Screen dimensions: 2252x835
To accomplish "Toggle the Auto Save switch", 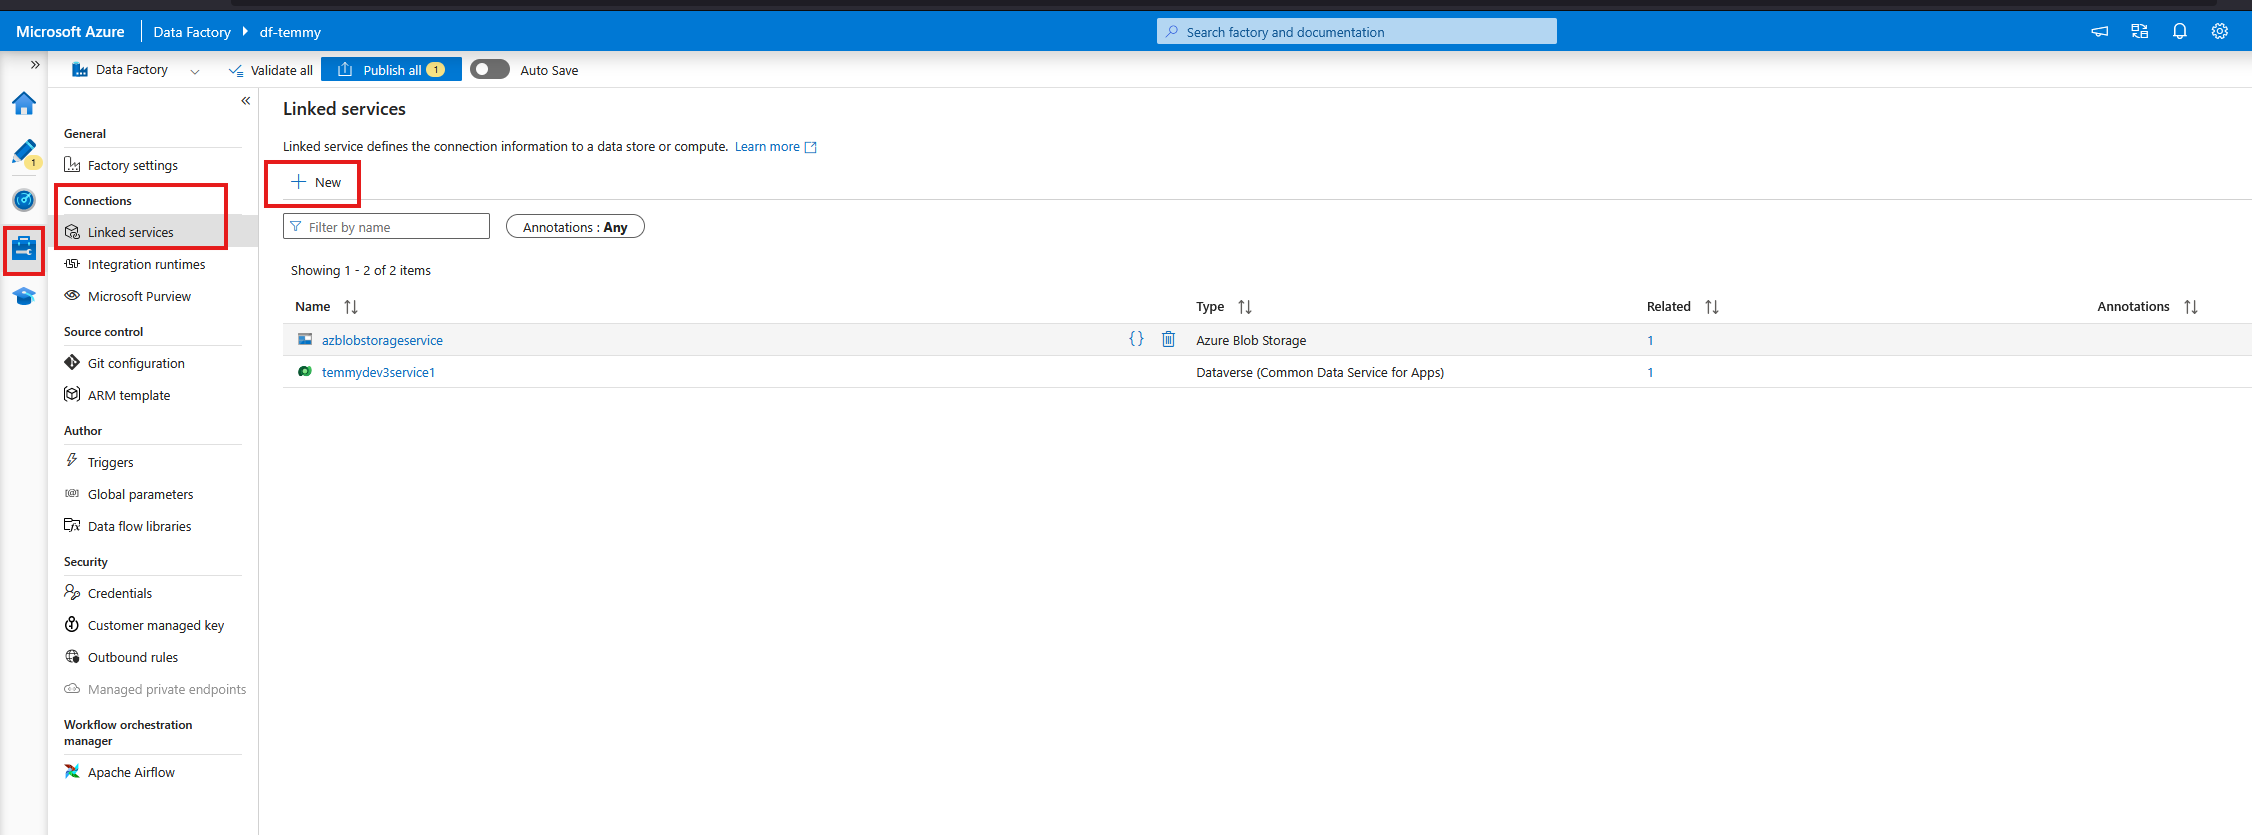I will pyautogui.click(x=490, y=70).
